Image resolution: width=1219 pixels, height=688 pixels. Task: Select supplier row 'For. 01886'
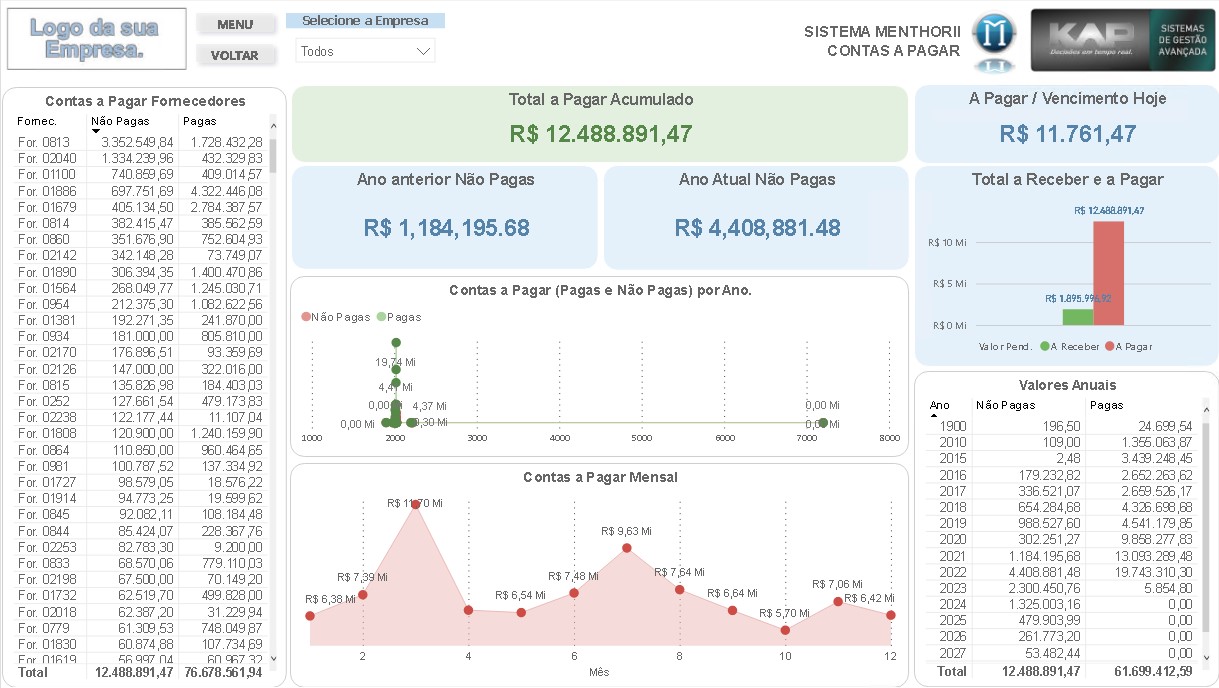(x=141, y=191)
